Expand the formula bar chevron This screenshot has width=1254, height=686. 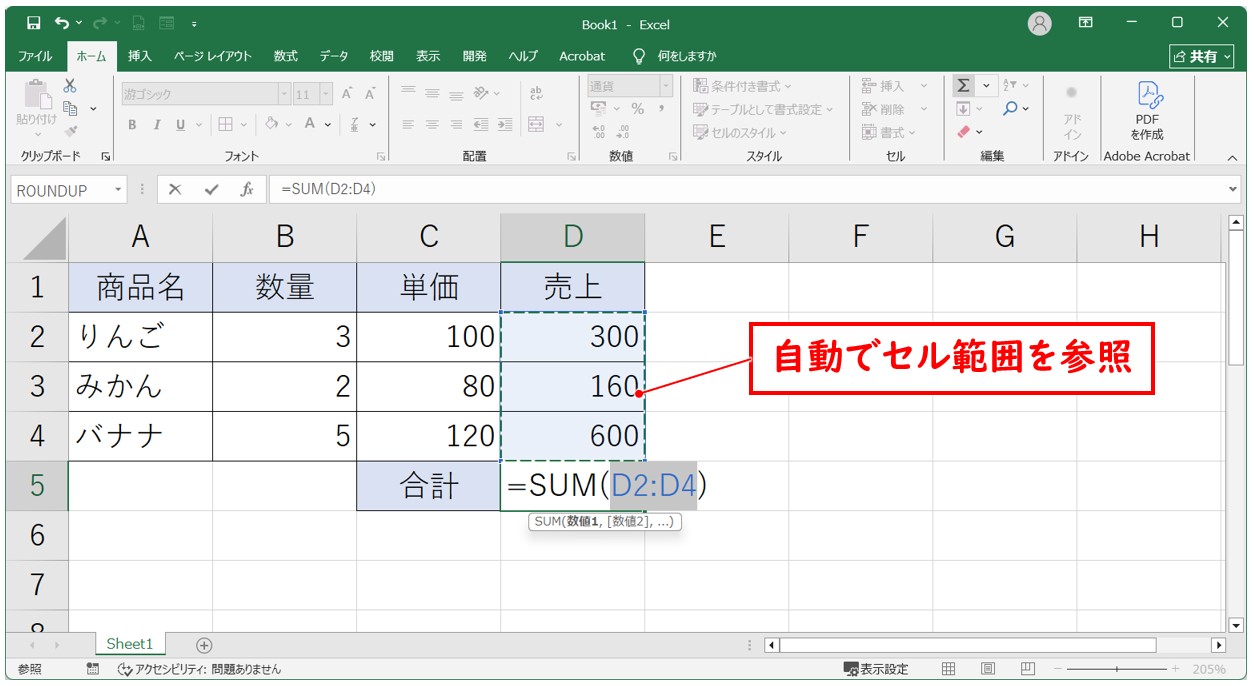1232,189
